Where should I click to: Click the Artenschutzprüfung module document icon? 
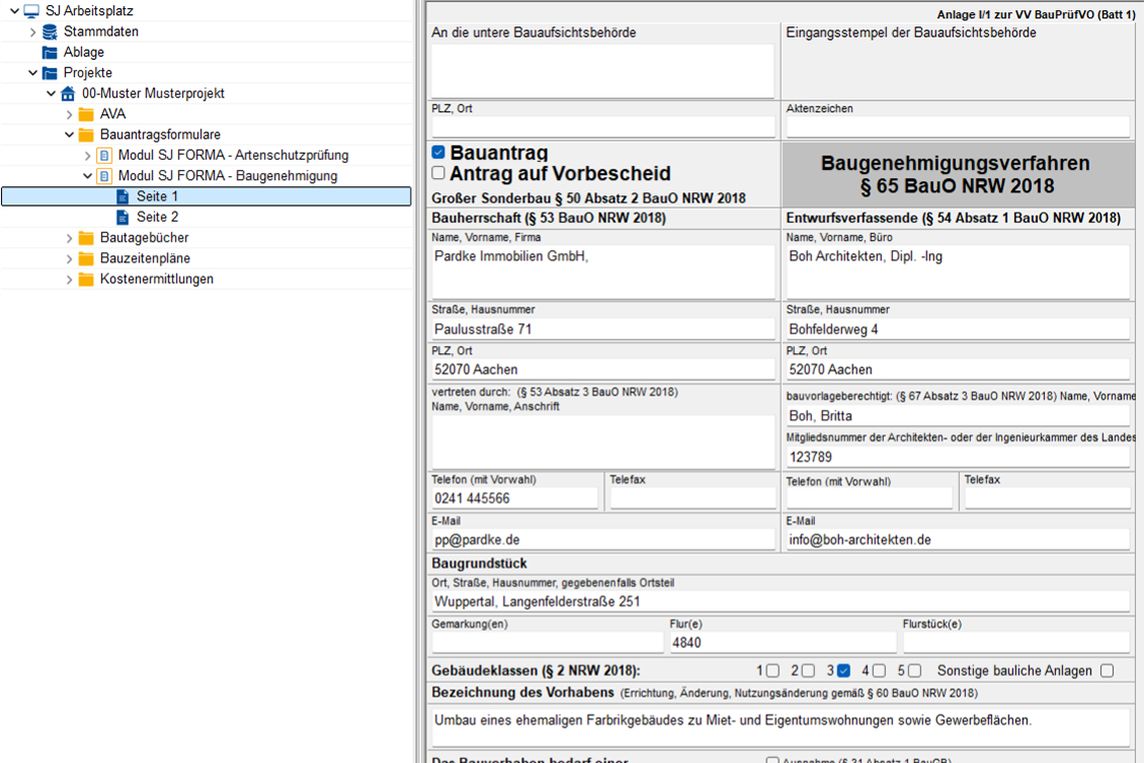coord(104,156)
